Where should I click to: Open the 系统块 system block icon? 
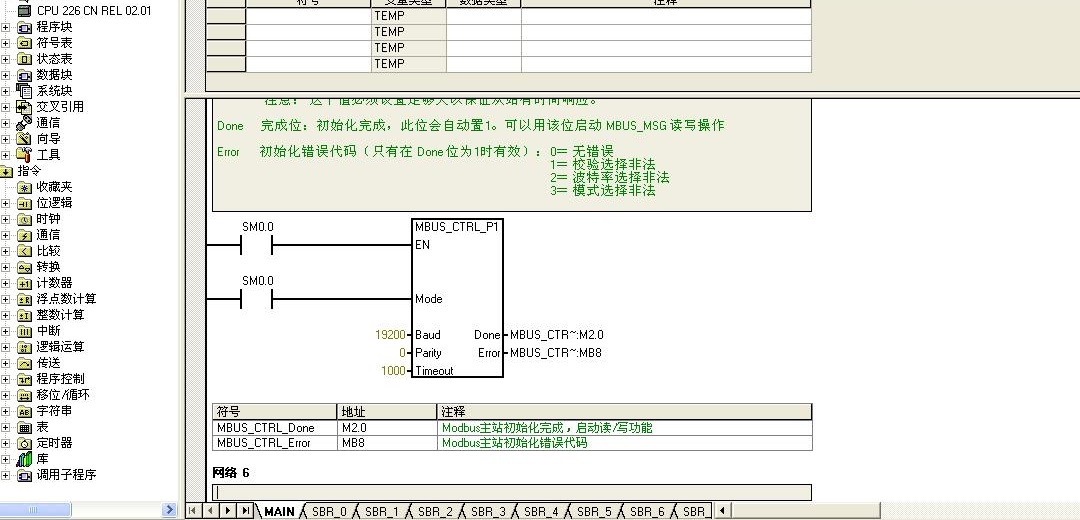pos(24,90)
